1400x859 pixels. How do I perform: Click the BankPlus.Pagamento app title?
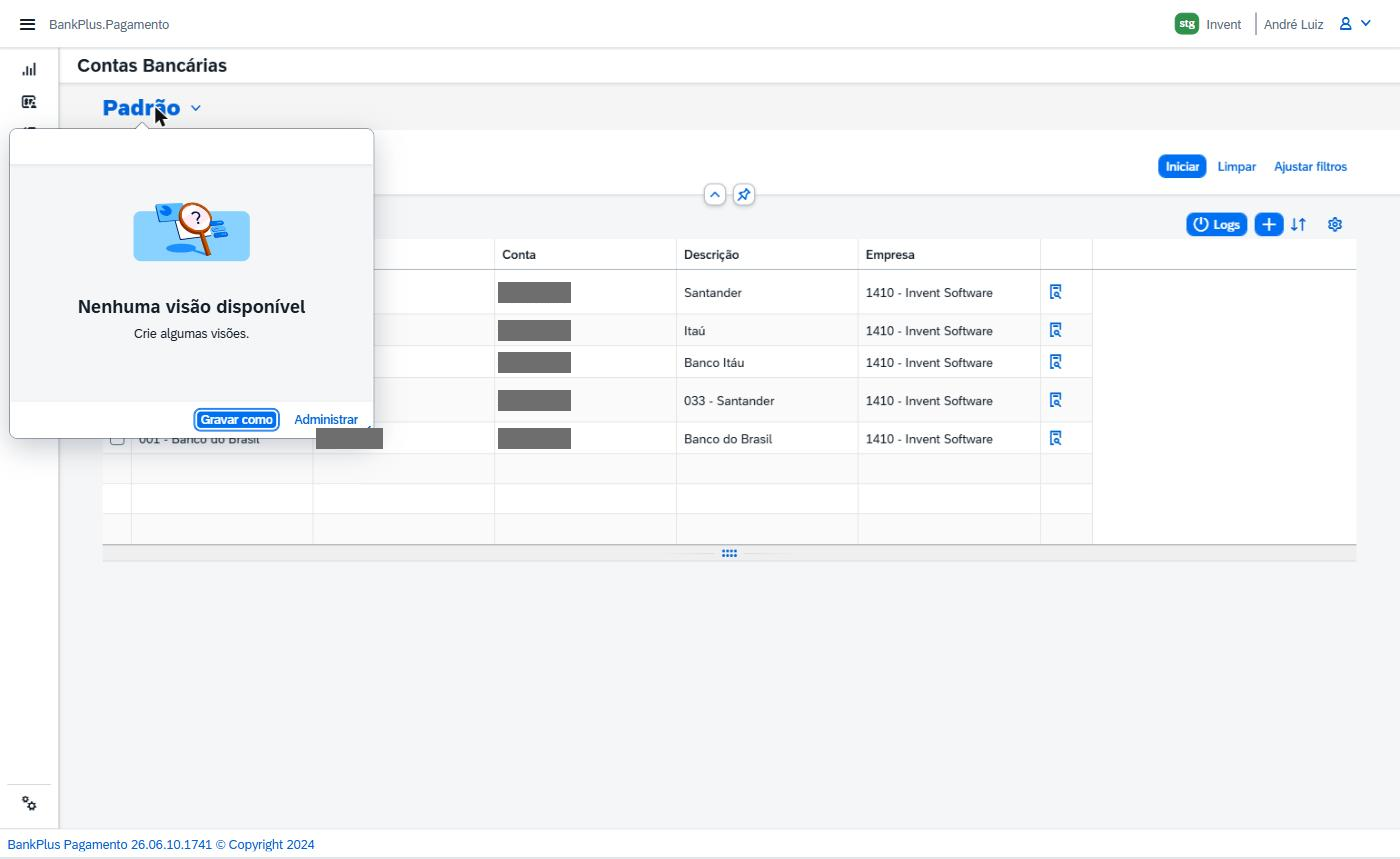(x=109, y=24)
